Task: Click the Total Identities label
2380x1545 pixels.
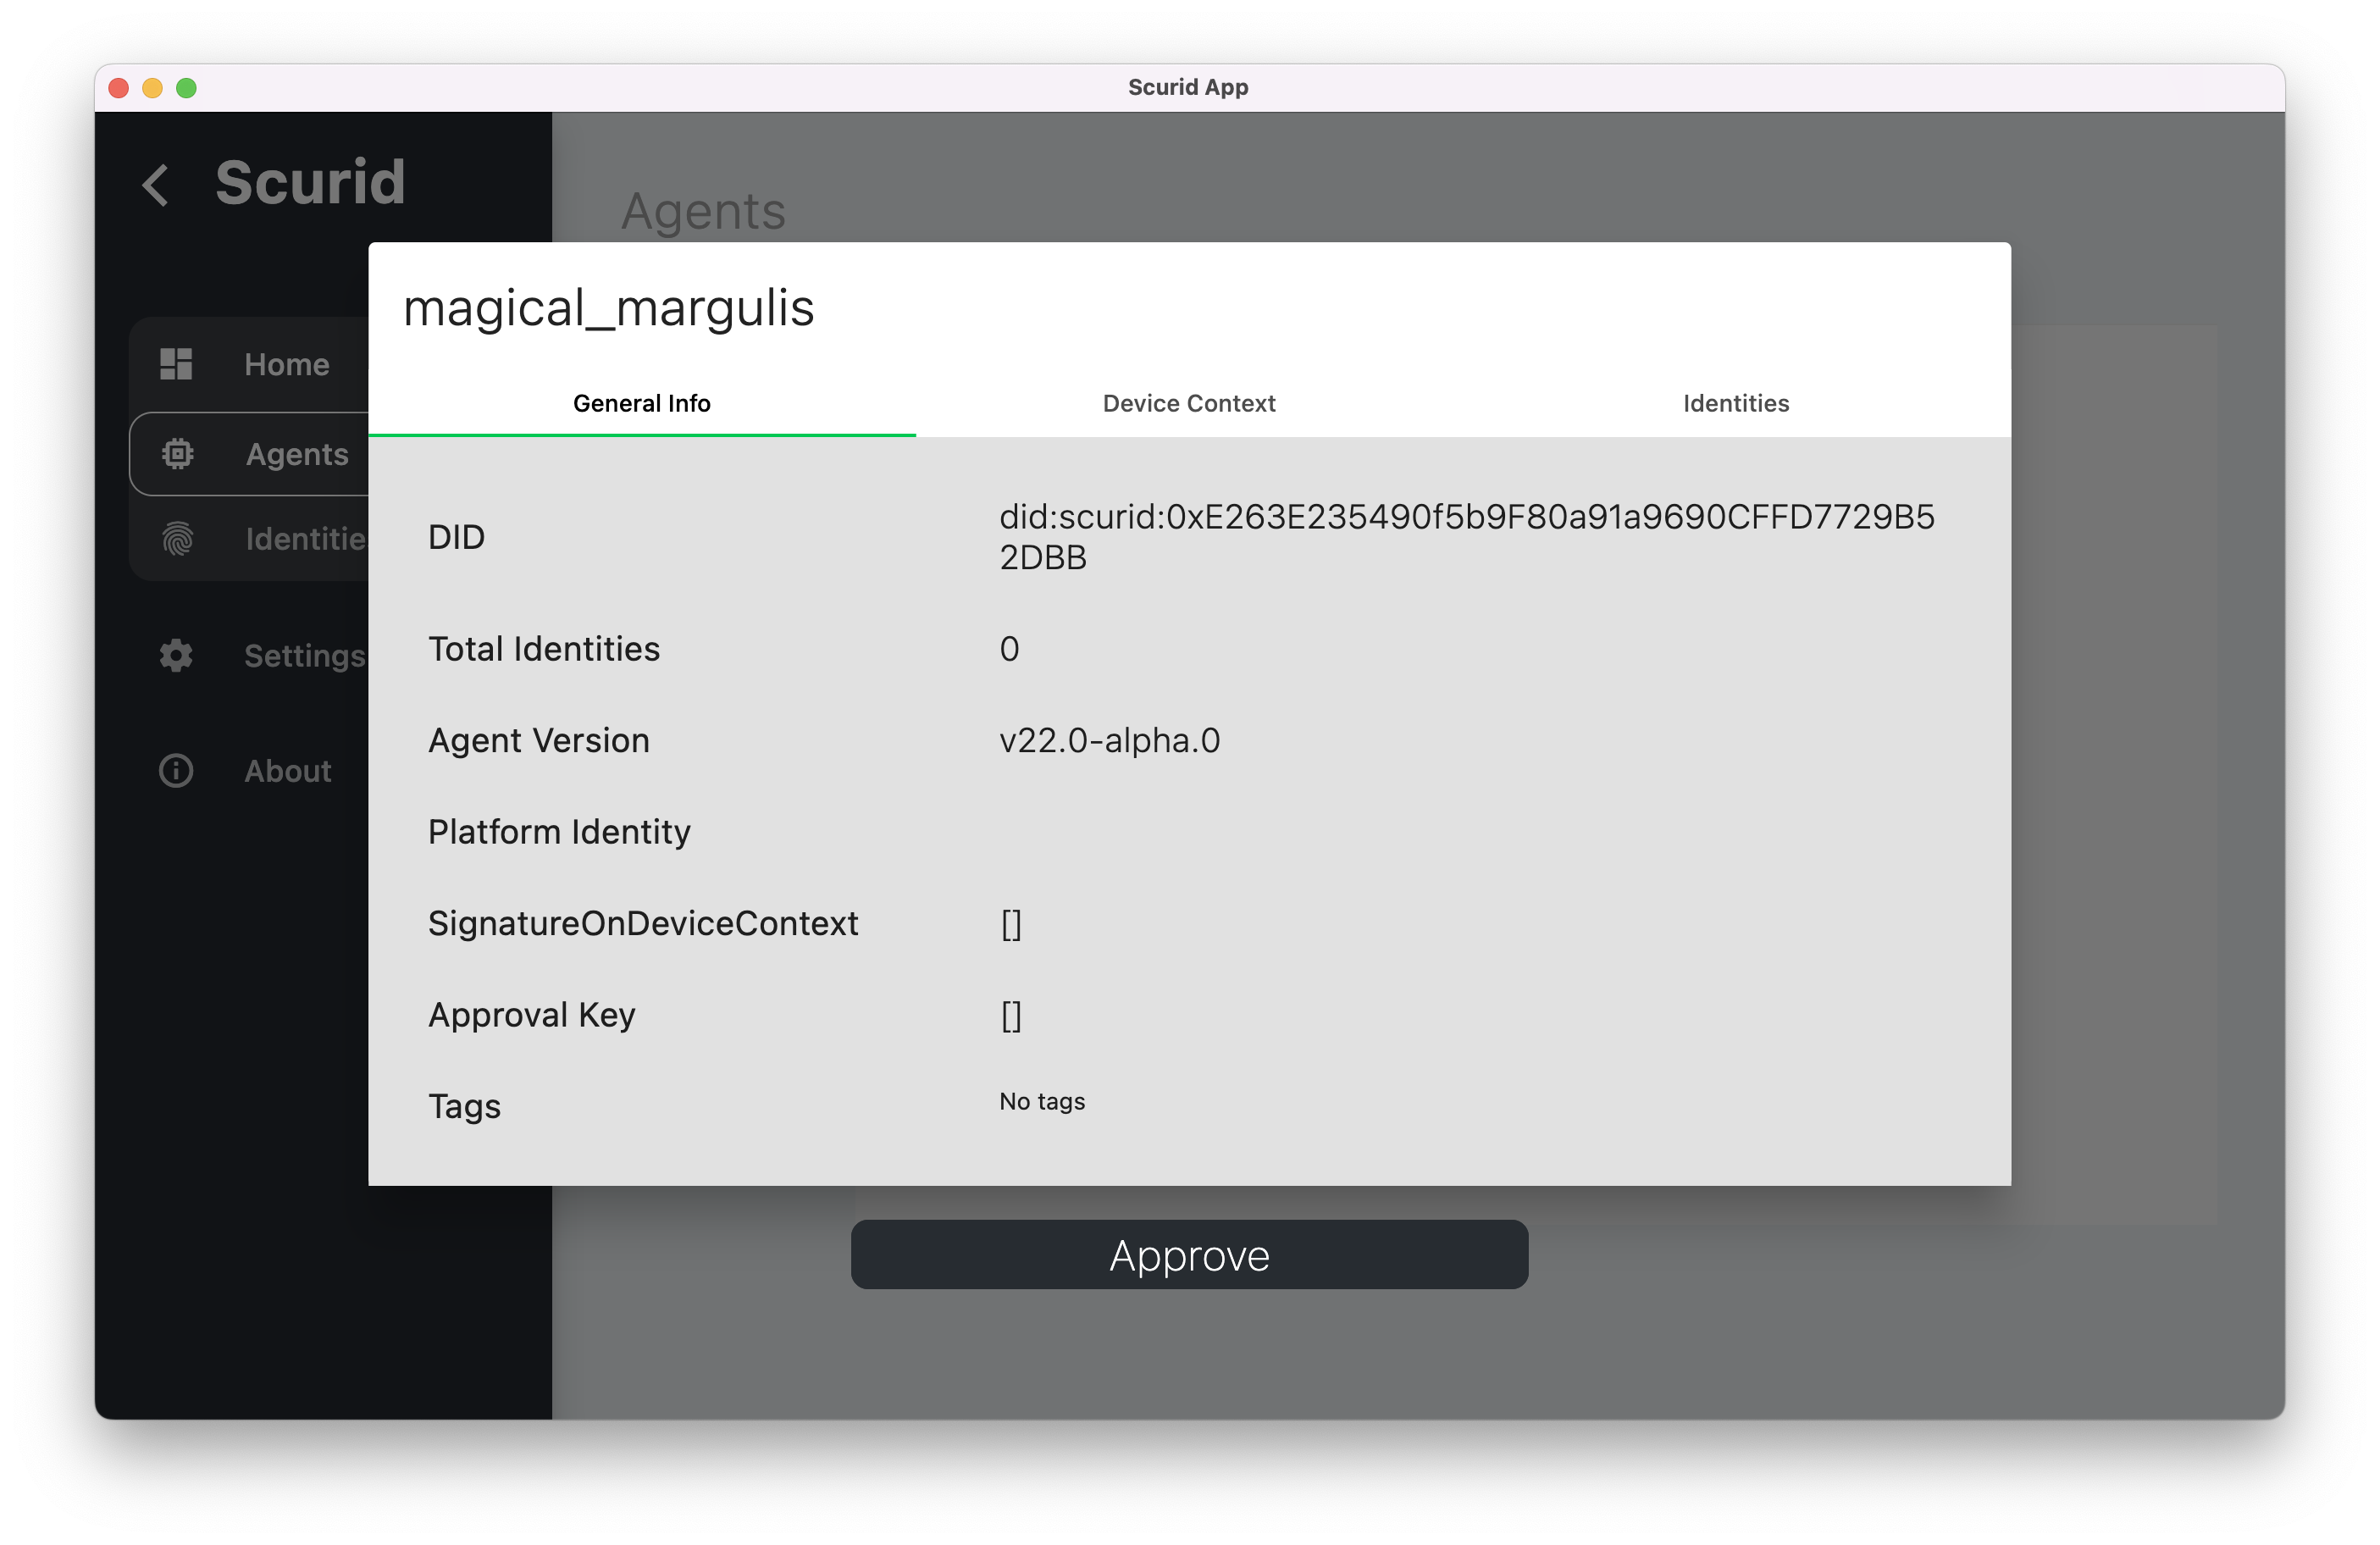Action: pos(544,649)
